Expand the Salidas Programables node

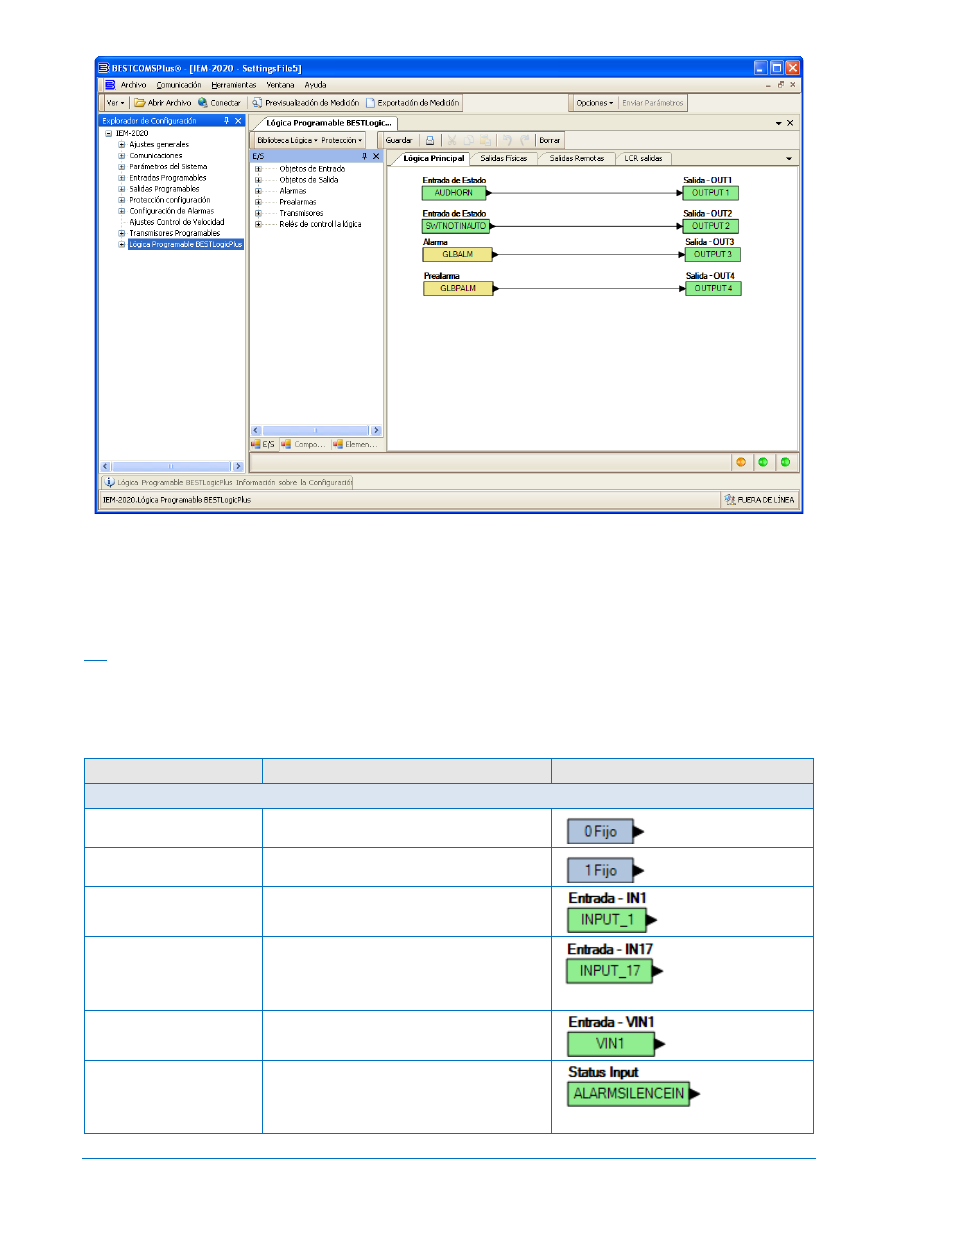122,189
